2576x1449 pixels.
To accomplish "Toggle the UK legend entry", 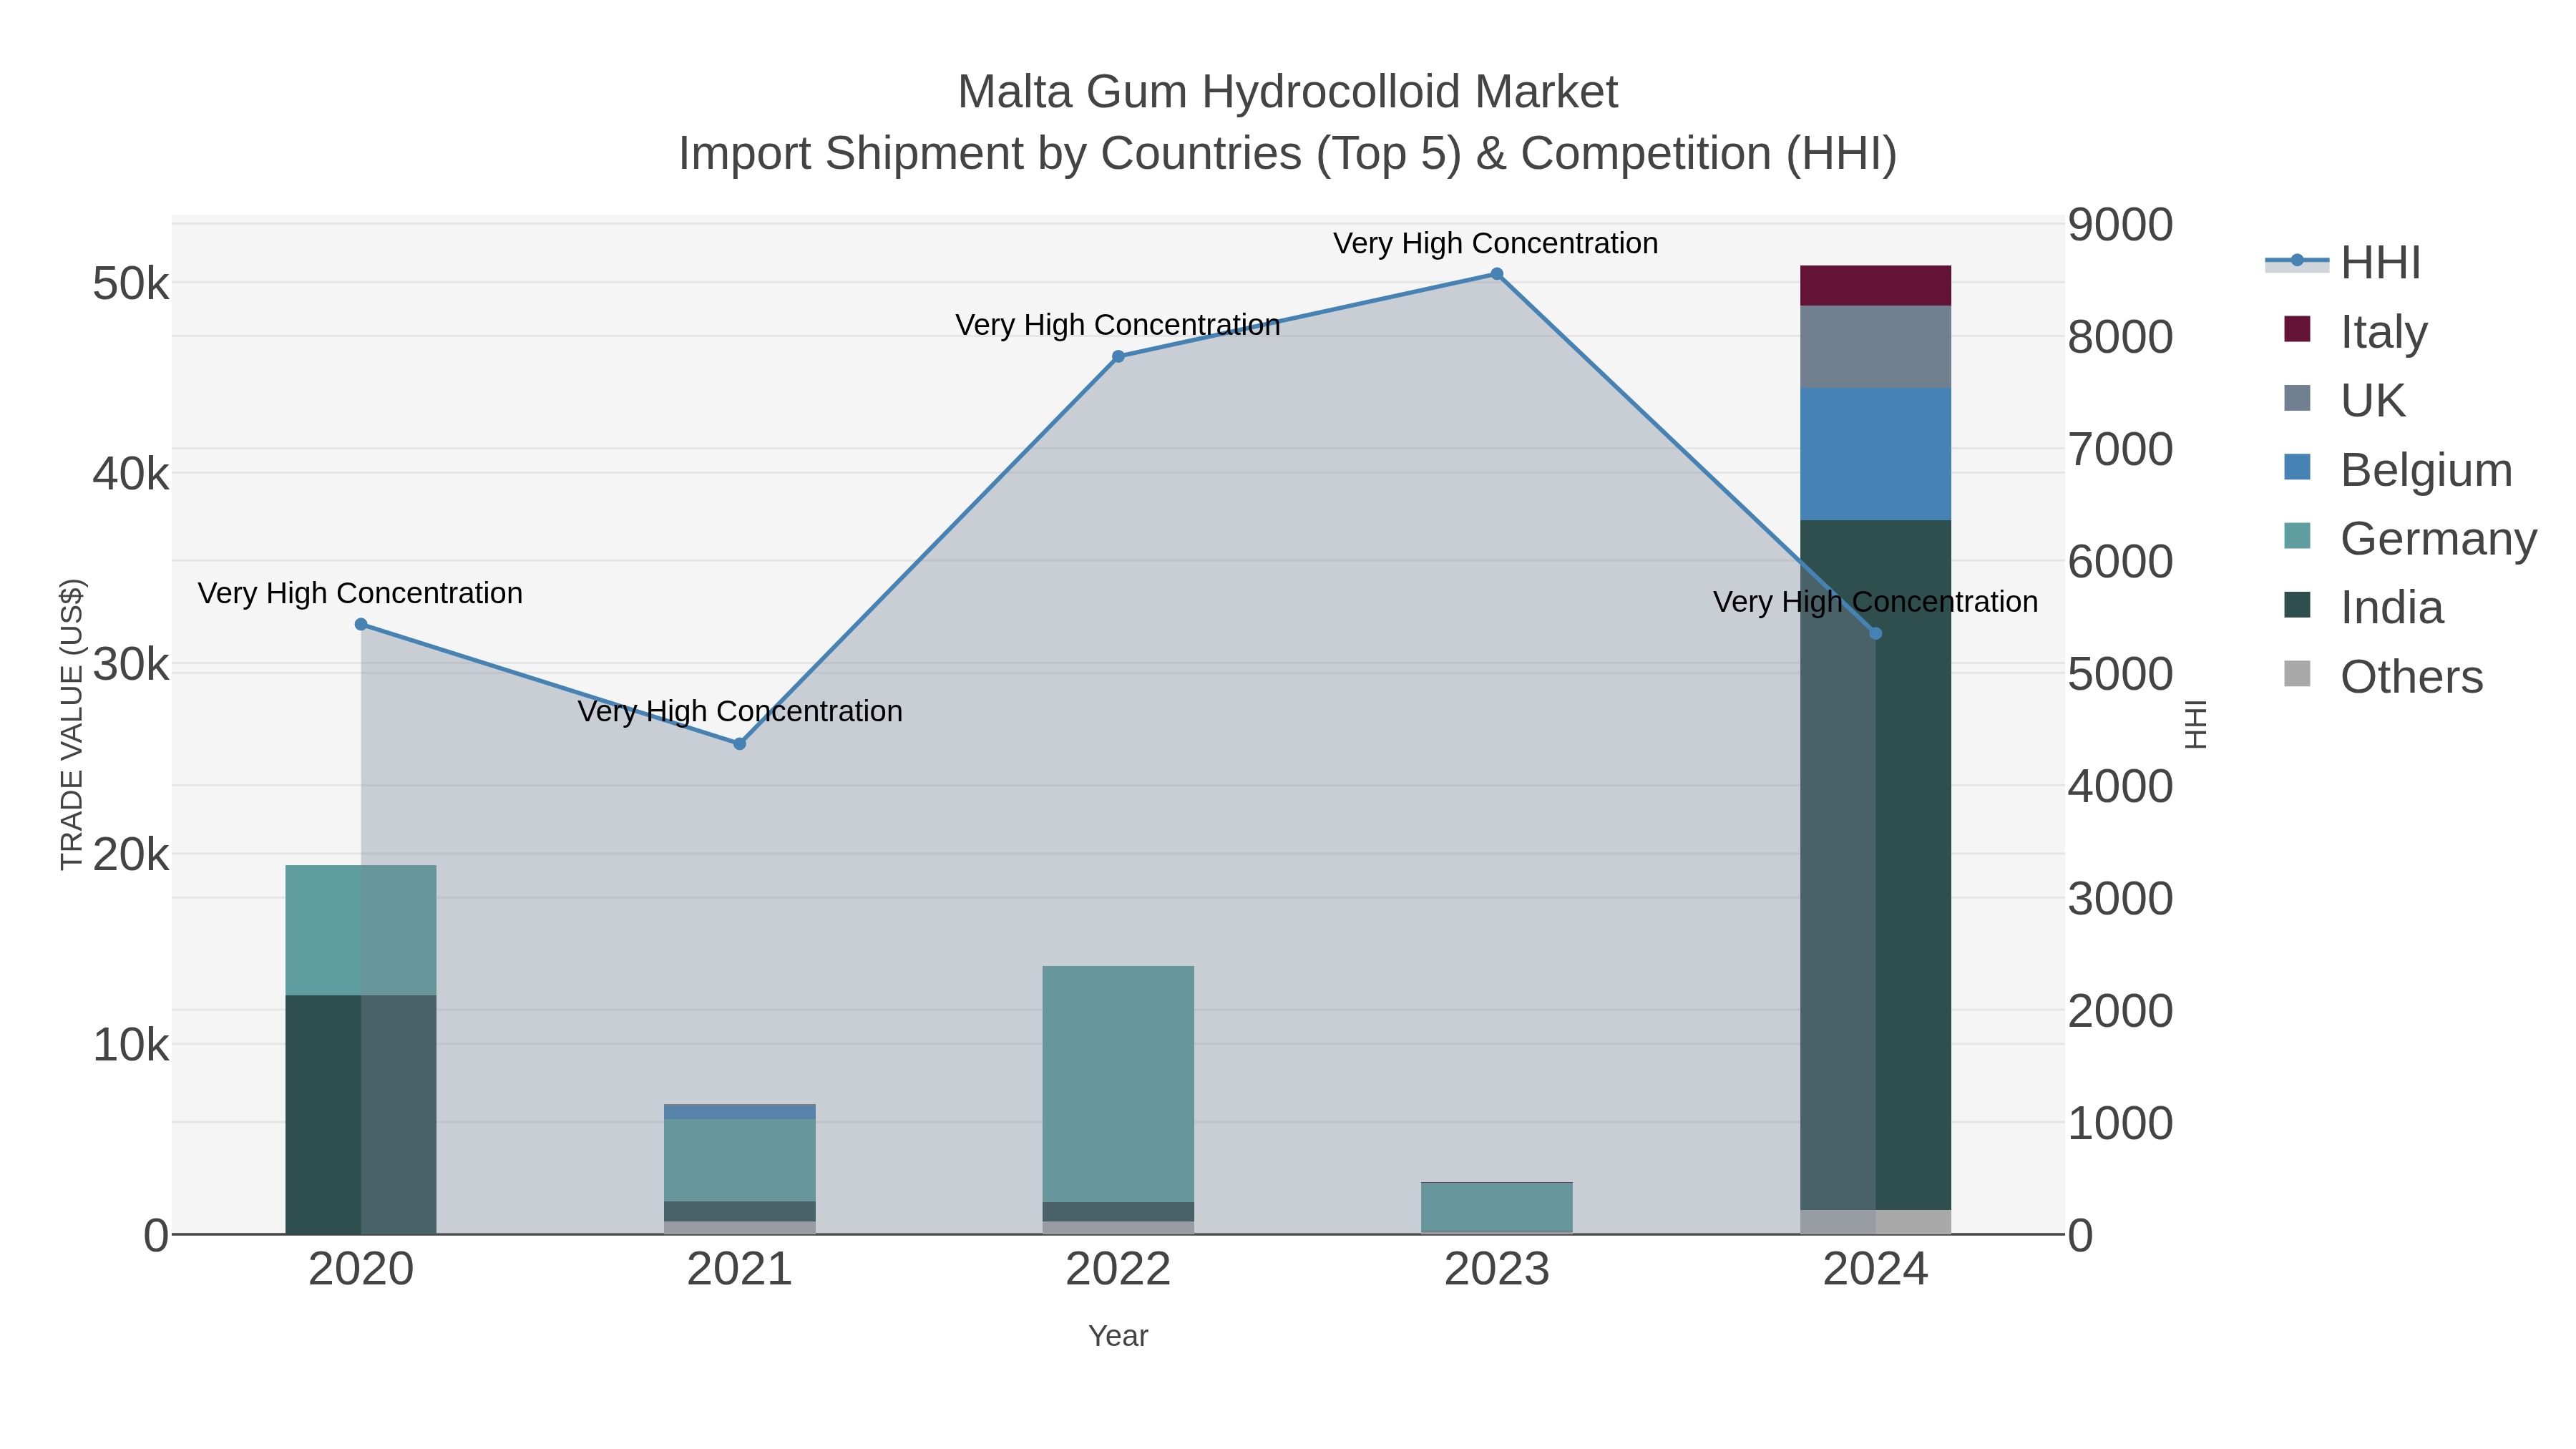I will tap(2345, 400).
